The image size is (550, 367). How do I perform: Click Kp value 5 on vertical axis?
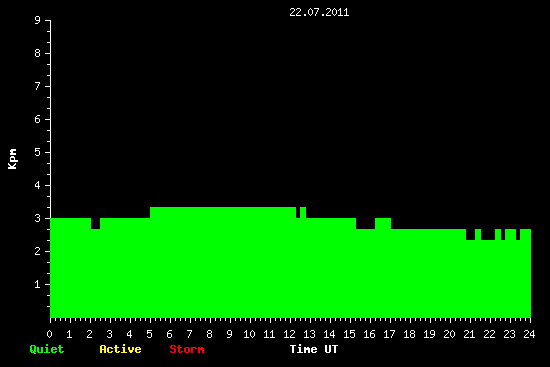pyautogui.click(x=38, y=152)
